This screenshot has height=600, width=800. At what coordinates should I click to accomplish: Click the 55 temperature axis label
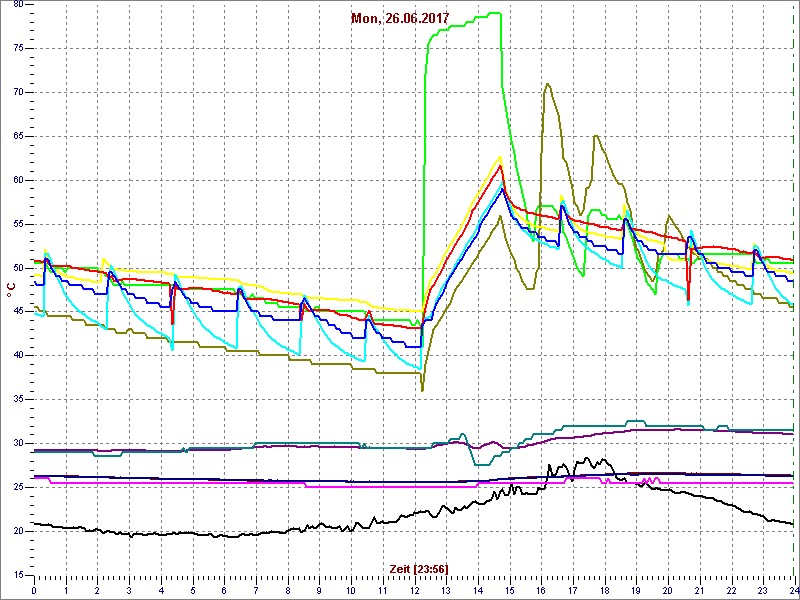18,224
